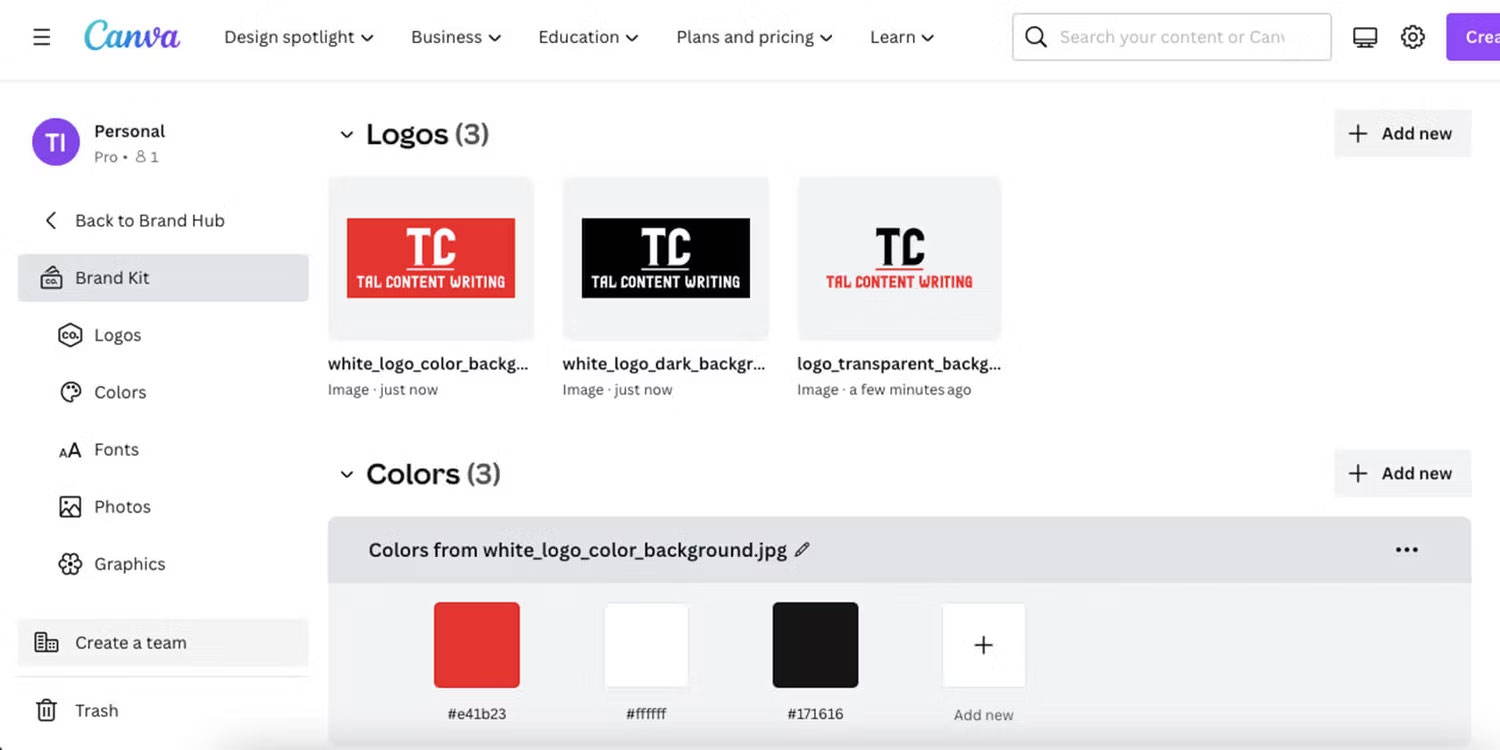Go to Graphics in the sidebar
Viewport: 1500px width, 750px height.
[x=130, y=564]
